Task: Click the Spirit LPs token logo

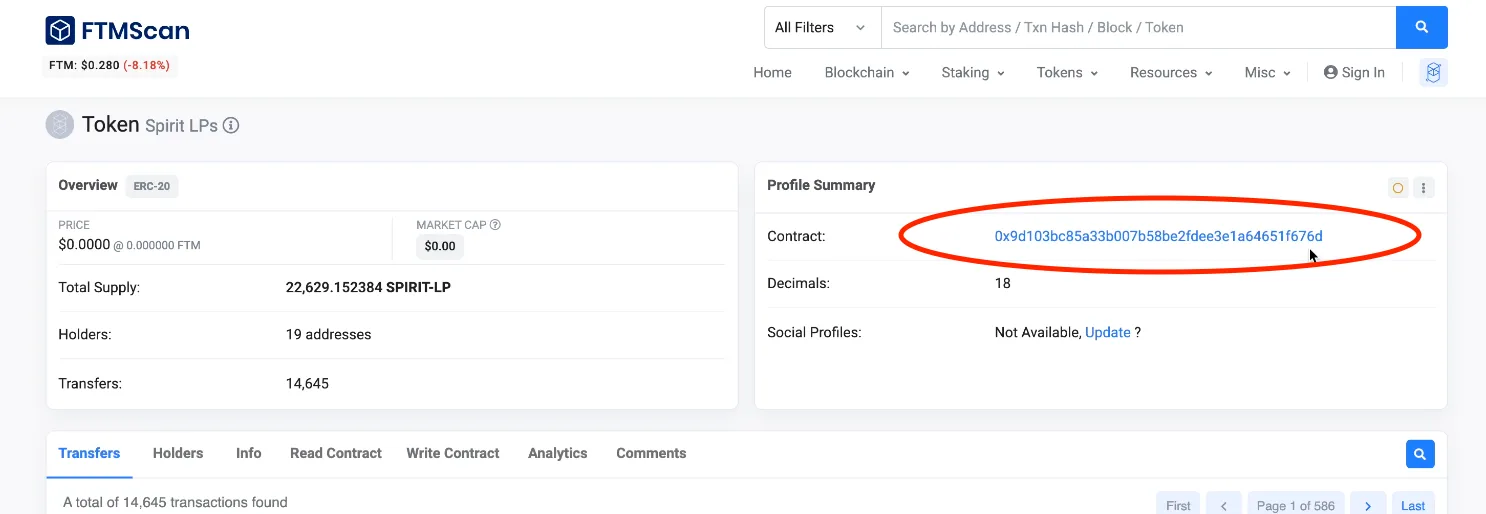Action: [x=60, y=125]
